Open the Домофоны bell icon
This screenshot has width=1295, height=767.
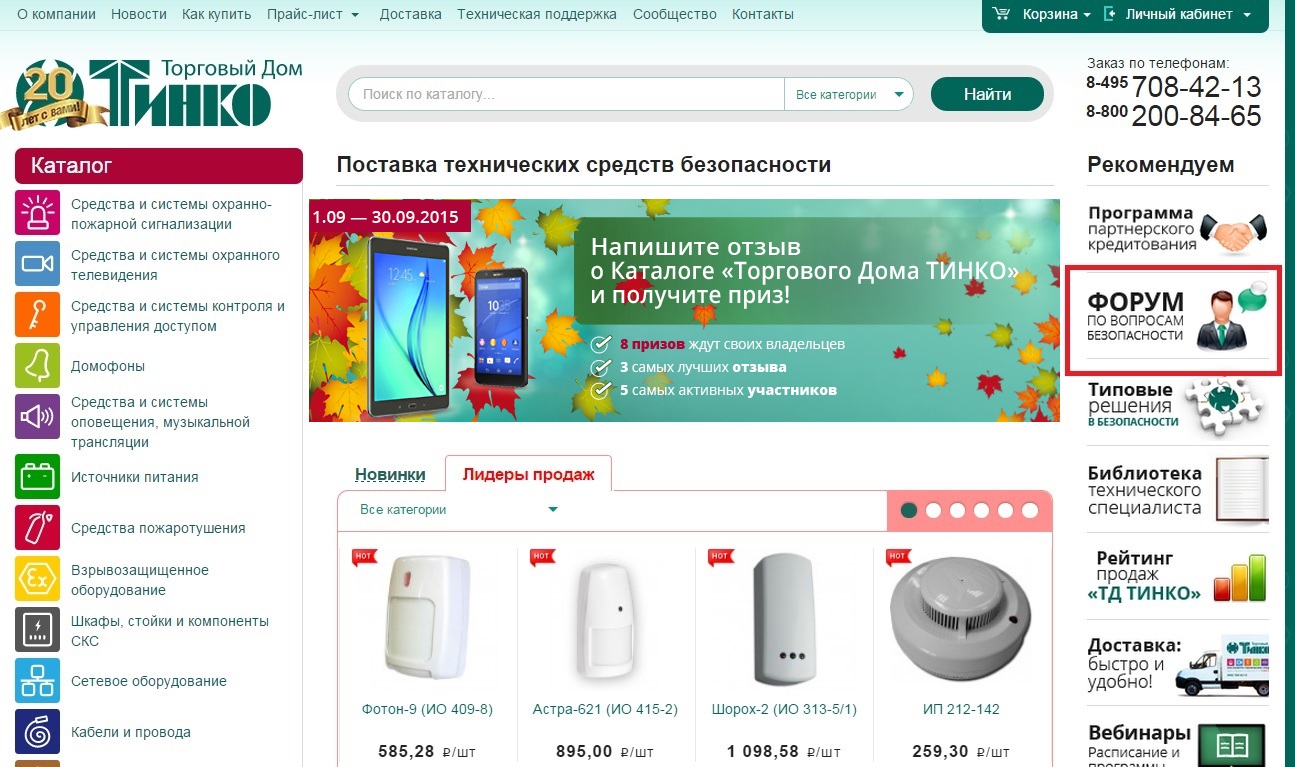(x=38, y=366)
